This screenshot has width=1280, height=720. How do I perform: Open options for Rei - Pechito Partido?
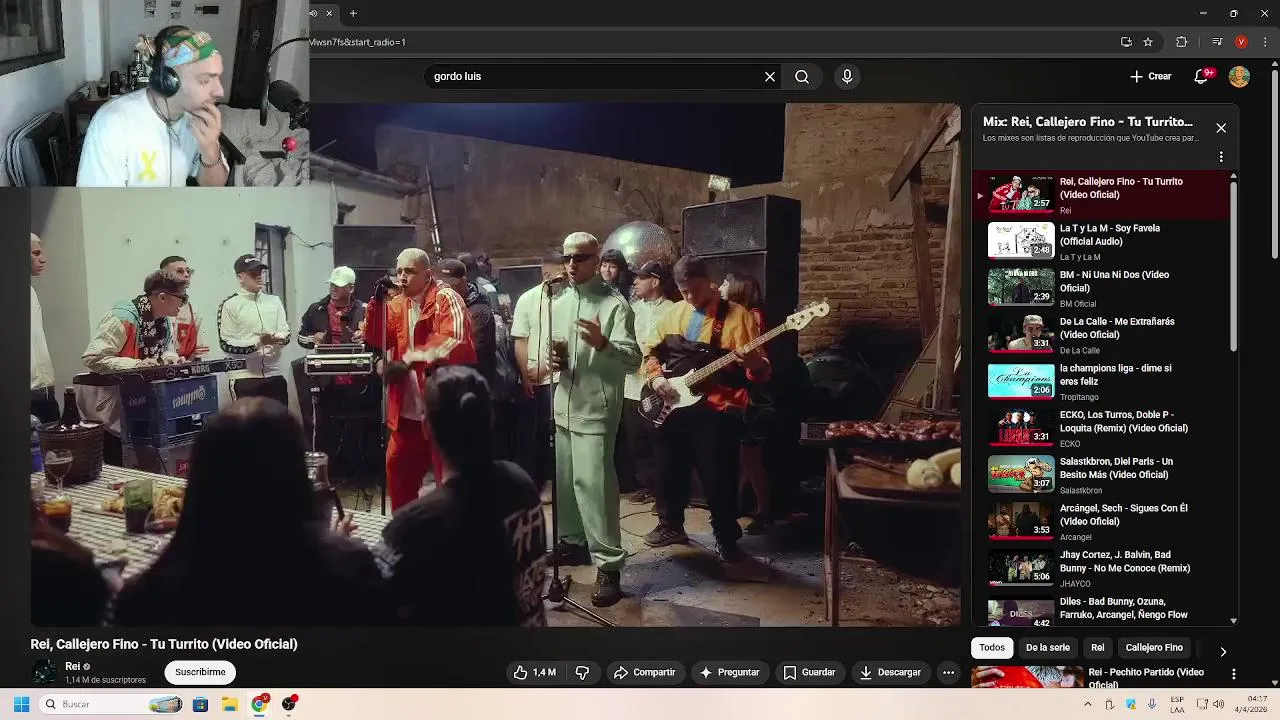1233,674
